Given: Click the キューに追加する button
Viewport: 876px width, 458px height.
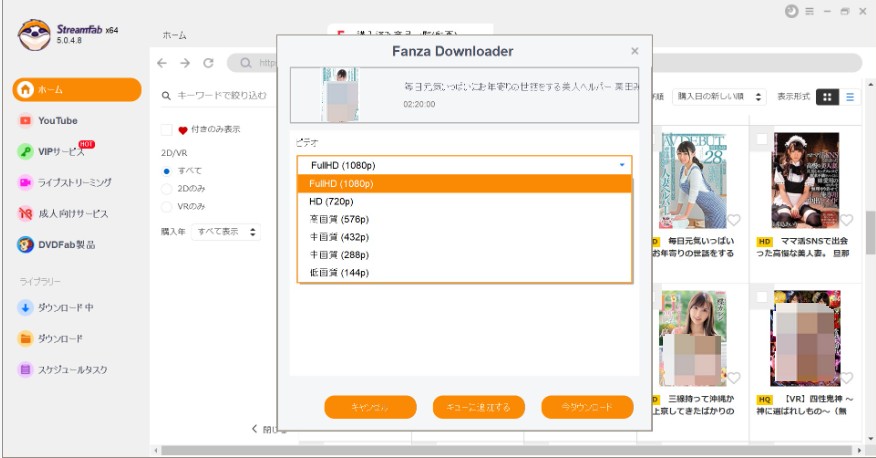Looking at the screenshot, I should tap(479, 407).
